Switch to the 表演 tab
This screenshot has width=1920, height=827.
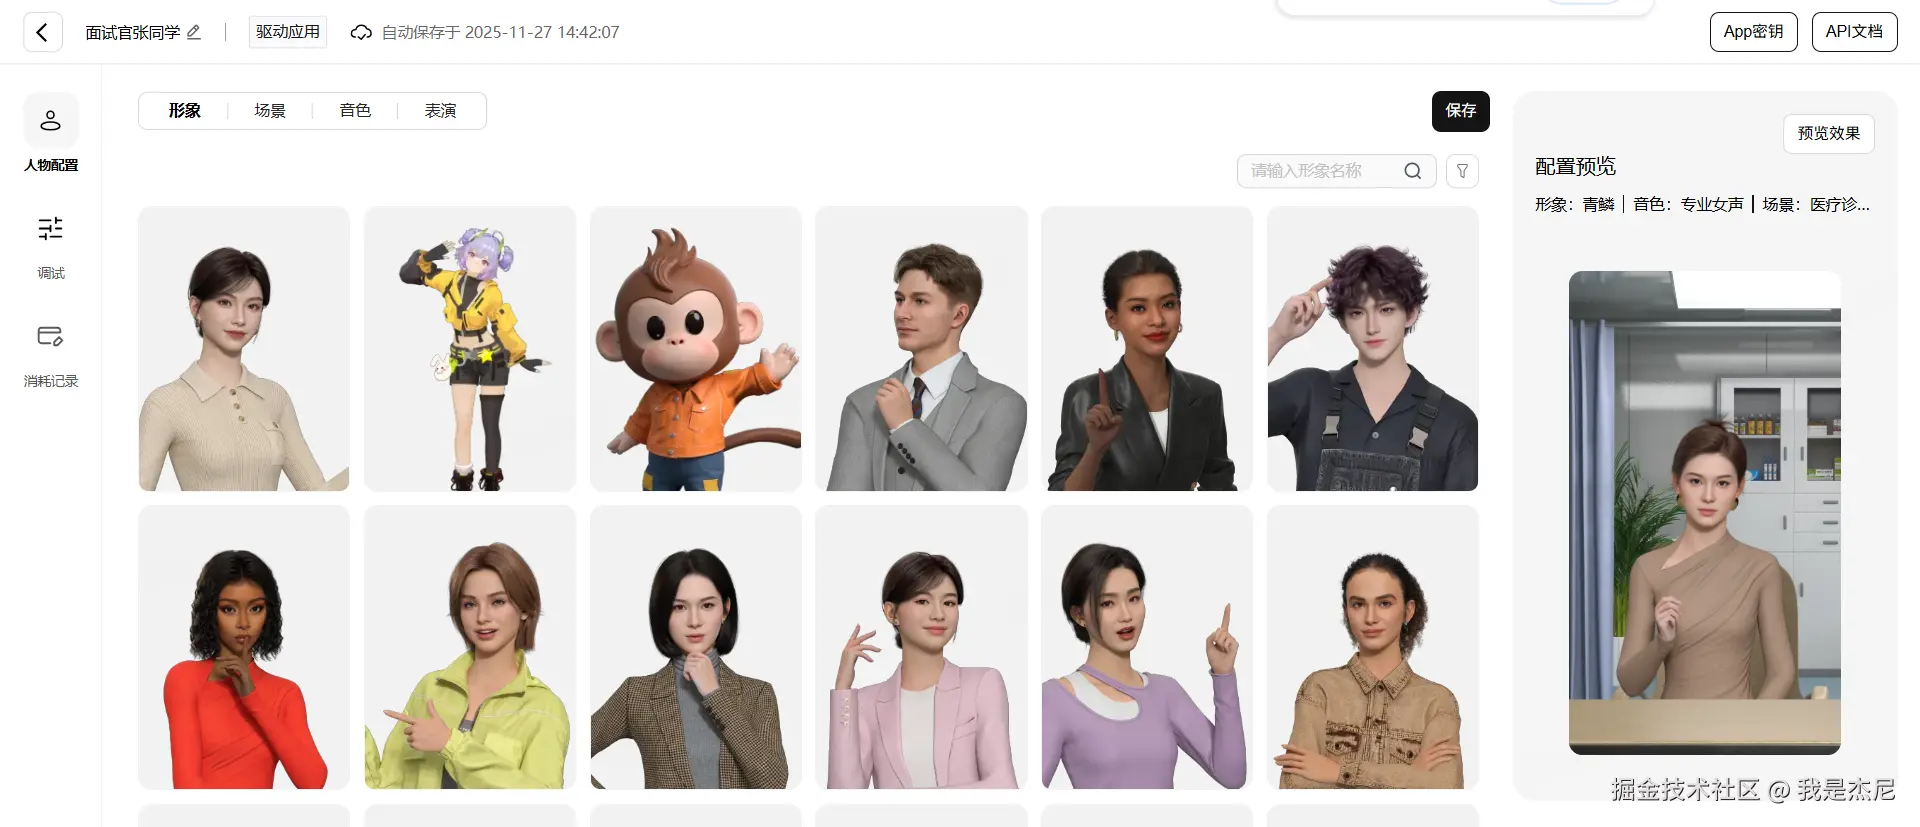440,111
